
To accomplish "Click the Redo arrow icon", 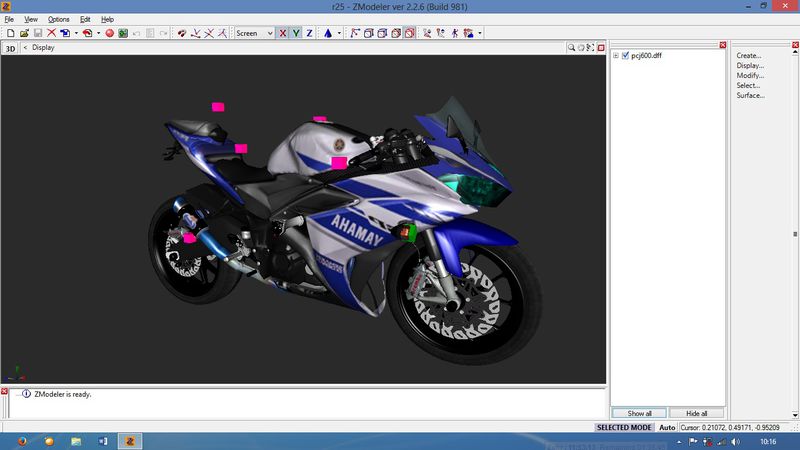I will pyautogui.click(x=163, y=33).
